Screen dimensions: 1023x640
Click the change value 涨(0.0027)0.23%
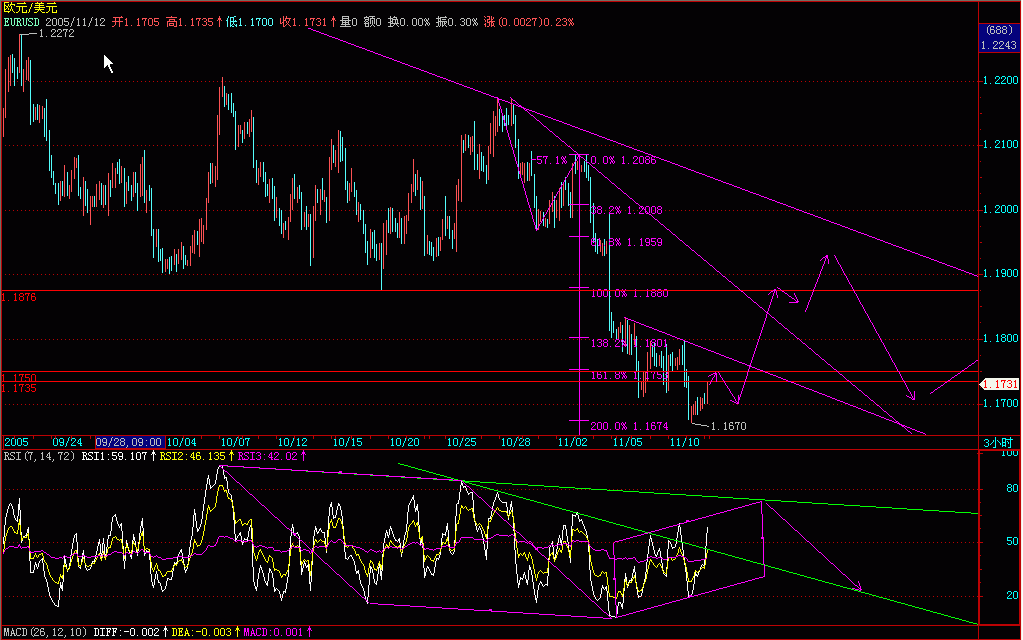click(528, 22)
